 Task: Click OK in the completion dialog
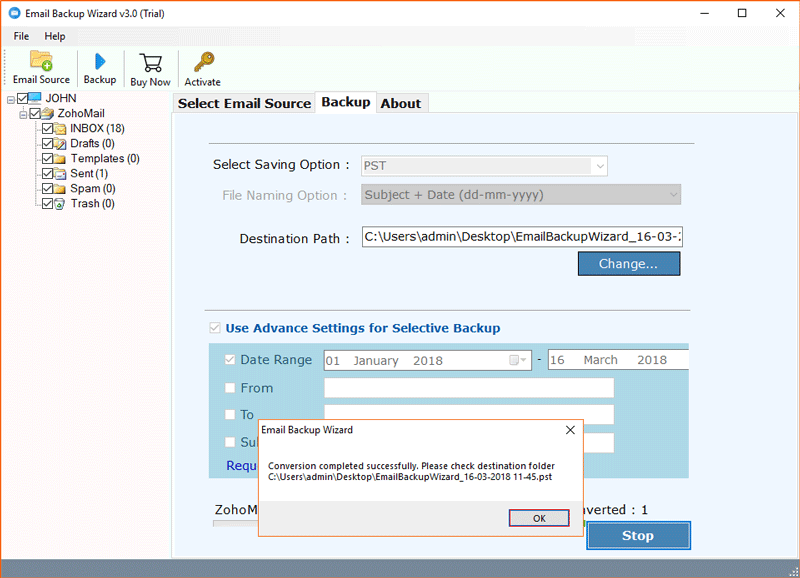[539, 518]
